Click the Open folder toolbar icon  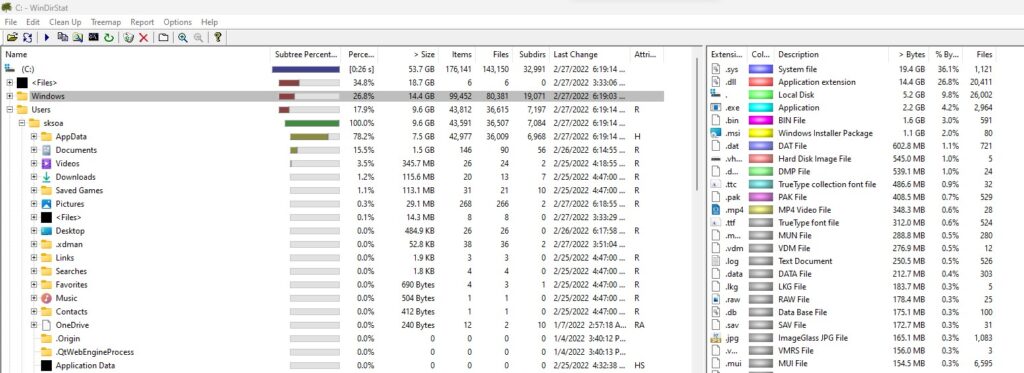tap(12, 37)
